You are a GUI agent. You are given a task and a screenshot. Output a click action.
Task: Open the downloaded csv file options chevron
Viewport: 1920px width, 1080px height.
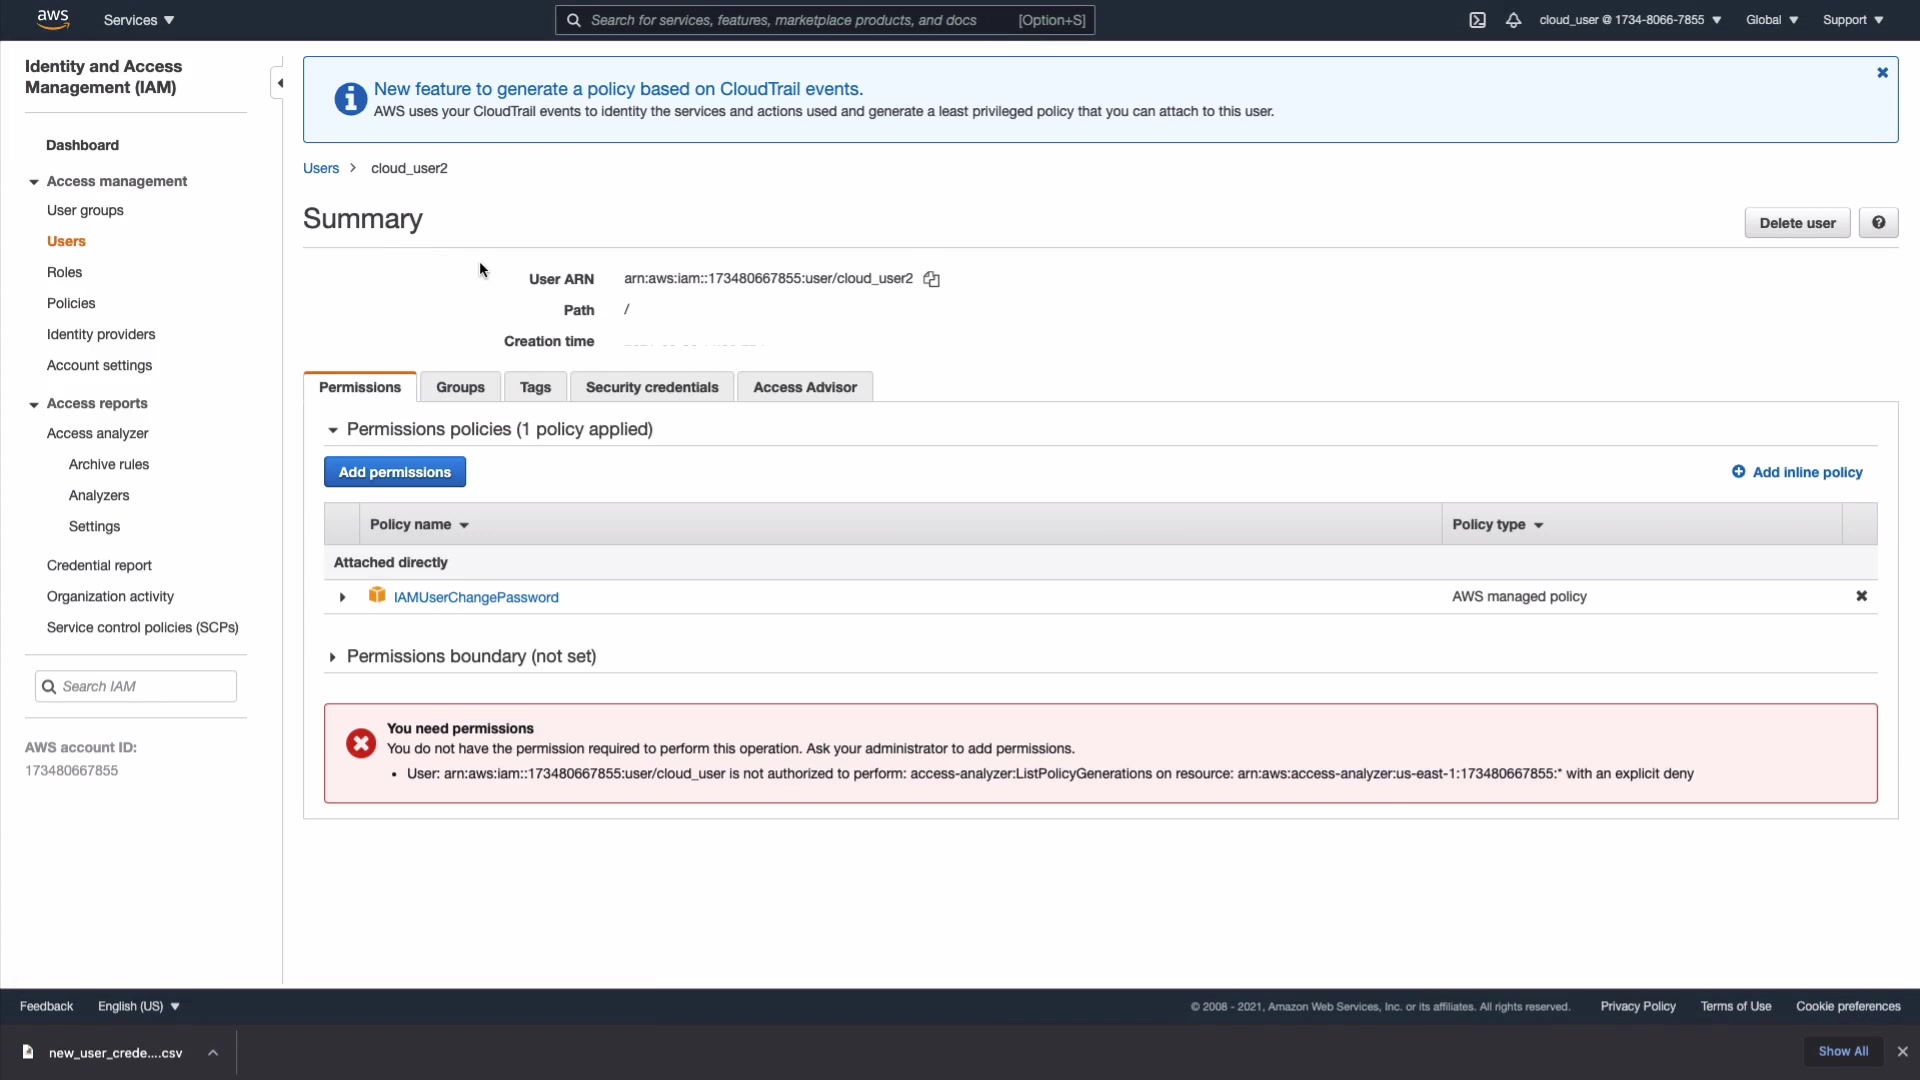(x=213, y=1052)
